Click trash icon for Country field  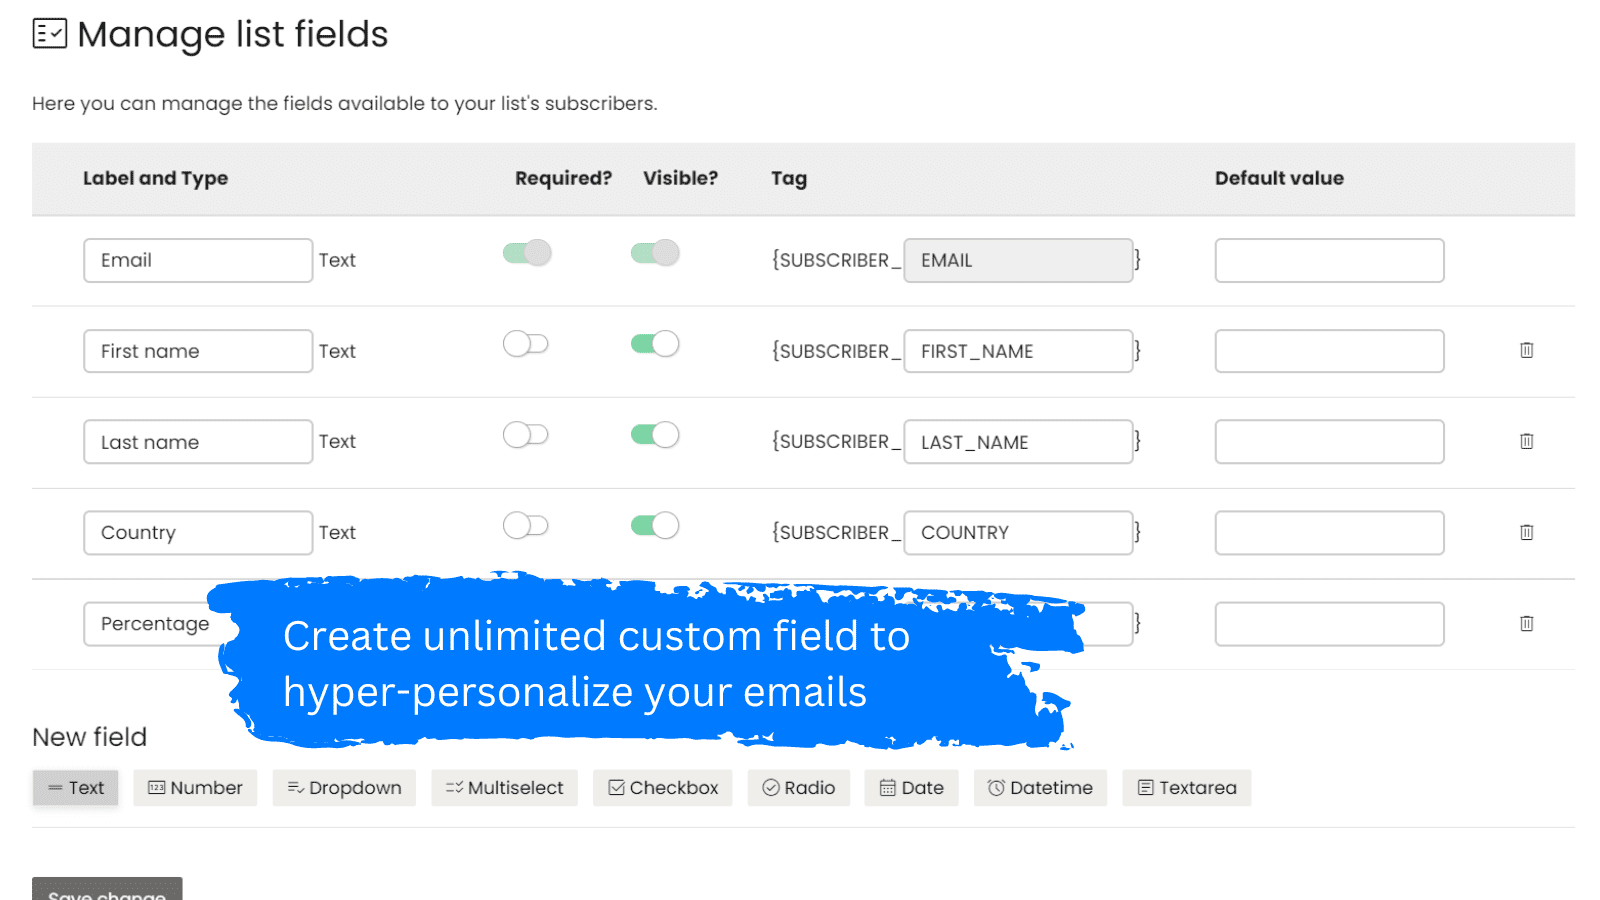click(1526, 532)
